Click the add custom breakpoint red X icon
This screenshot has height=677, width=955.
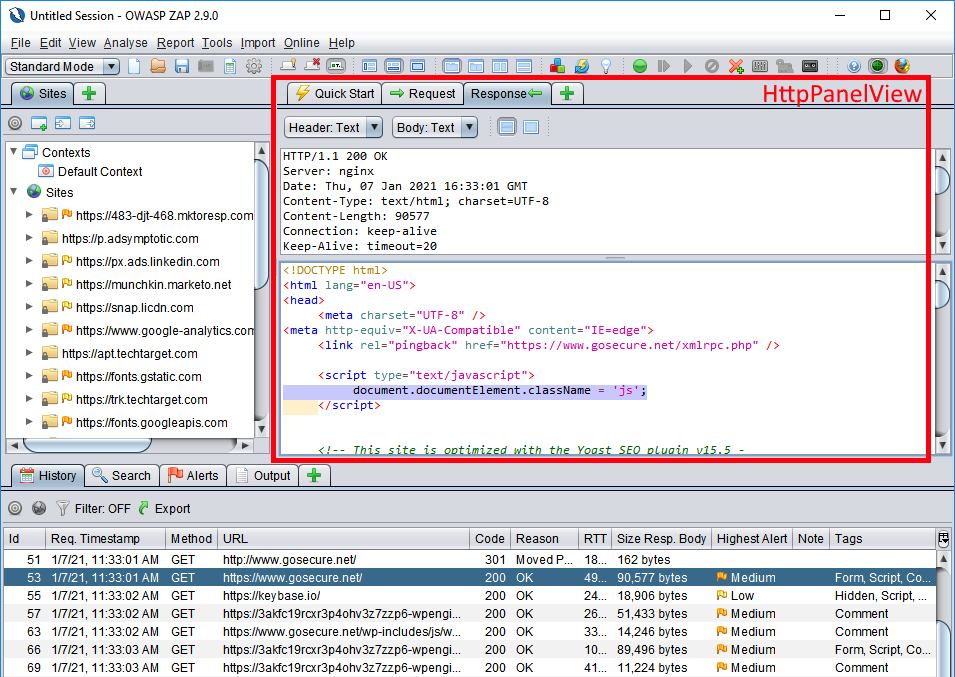tap(736, 66)
